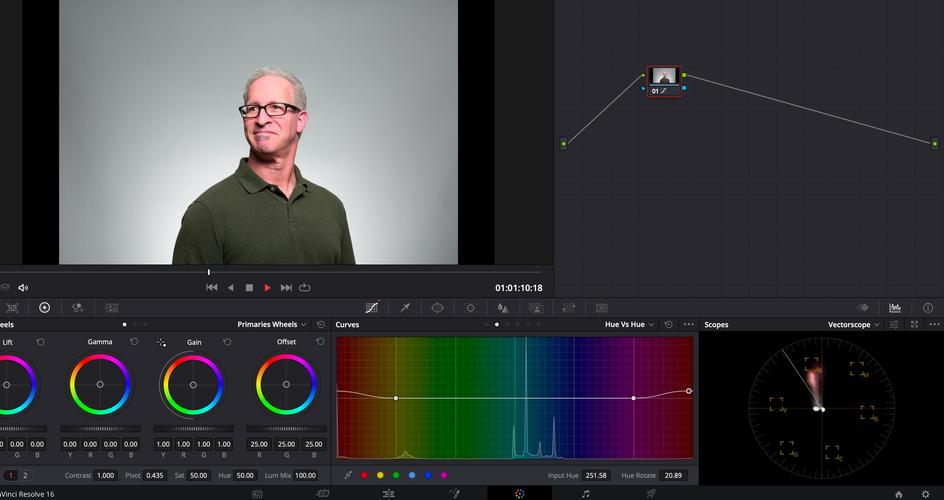Open the Blur palette droplet icon
The width and height of the screenshot is (944, 500).
[503, 307]
